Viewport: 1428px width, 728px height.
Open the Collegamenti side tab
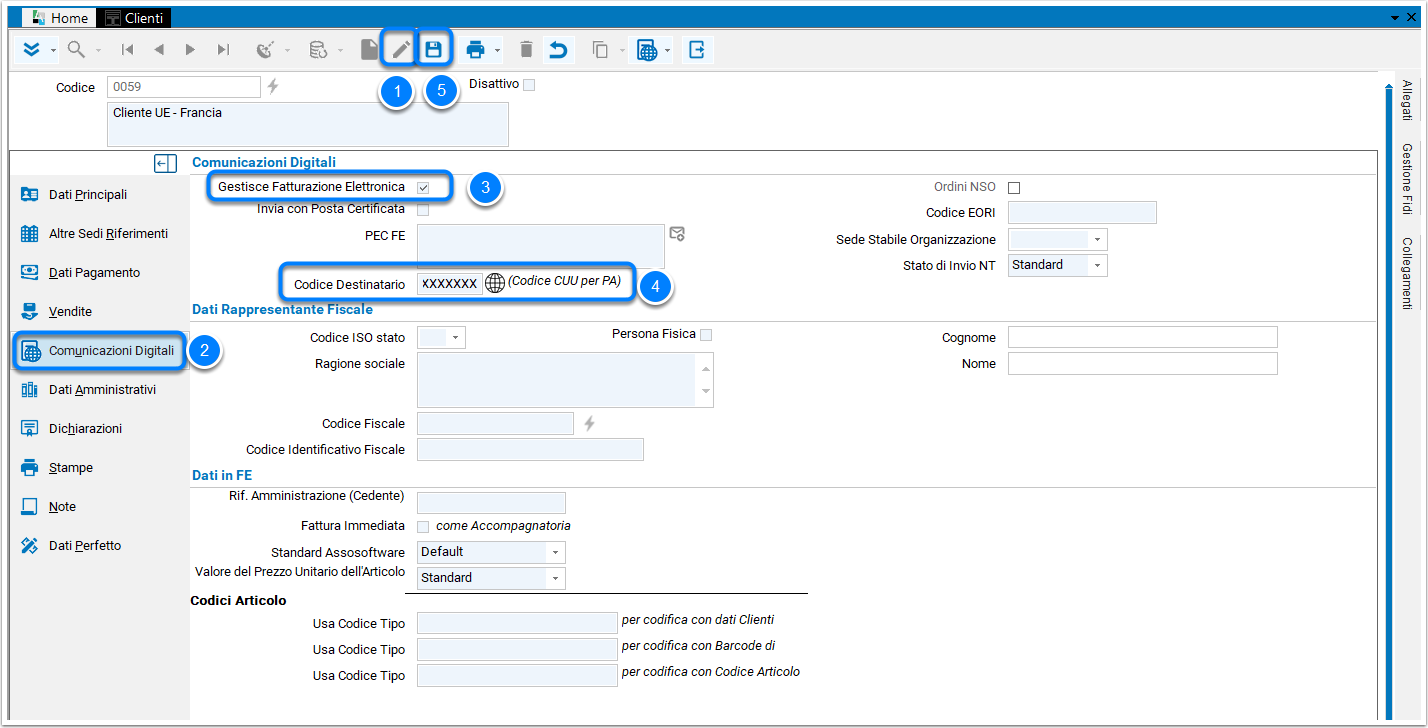1407,273
